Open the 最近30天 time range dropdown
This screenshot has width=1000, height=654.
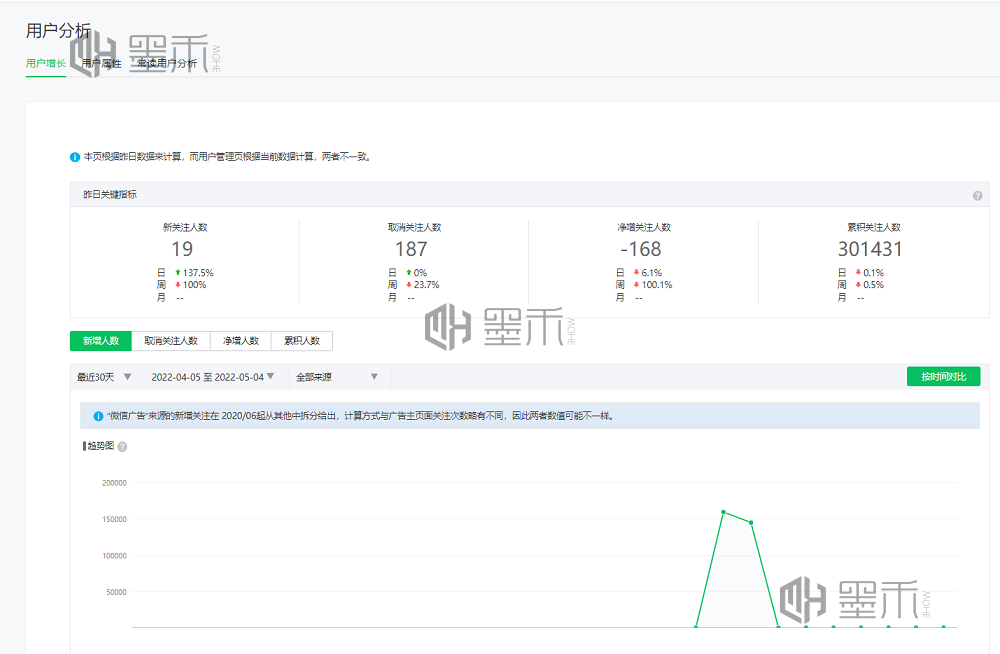(x=104, y=377)
